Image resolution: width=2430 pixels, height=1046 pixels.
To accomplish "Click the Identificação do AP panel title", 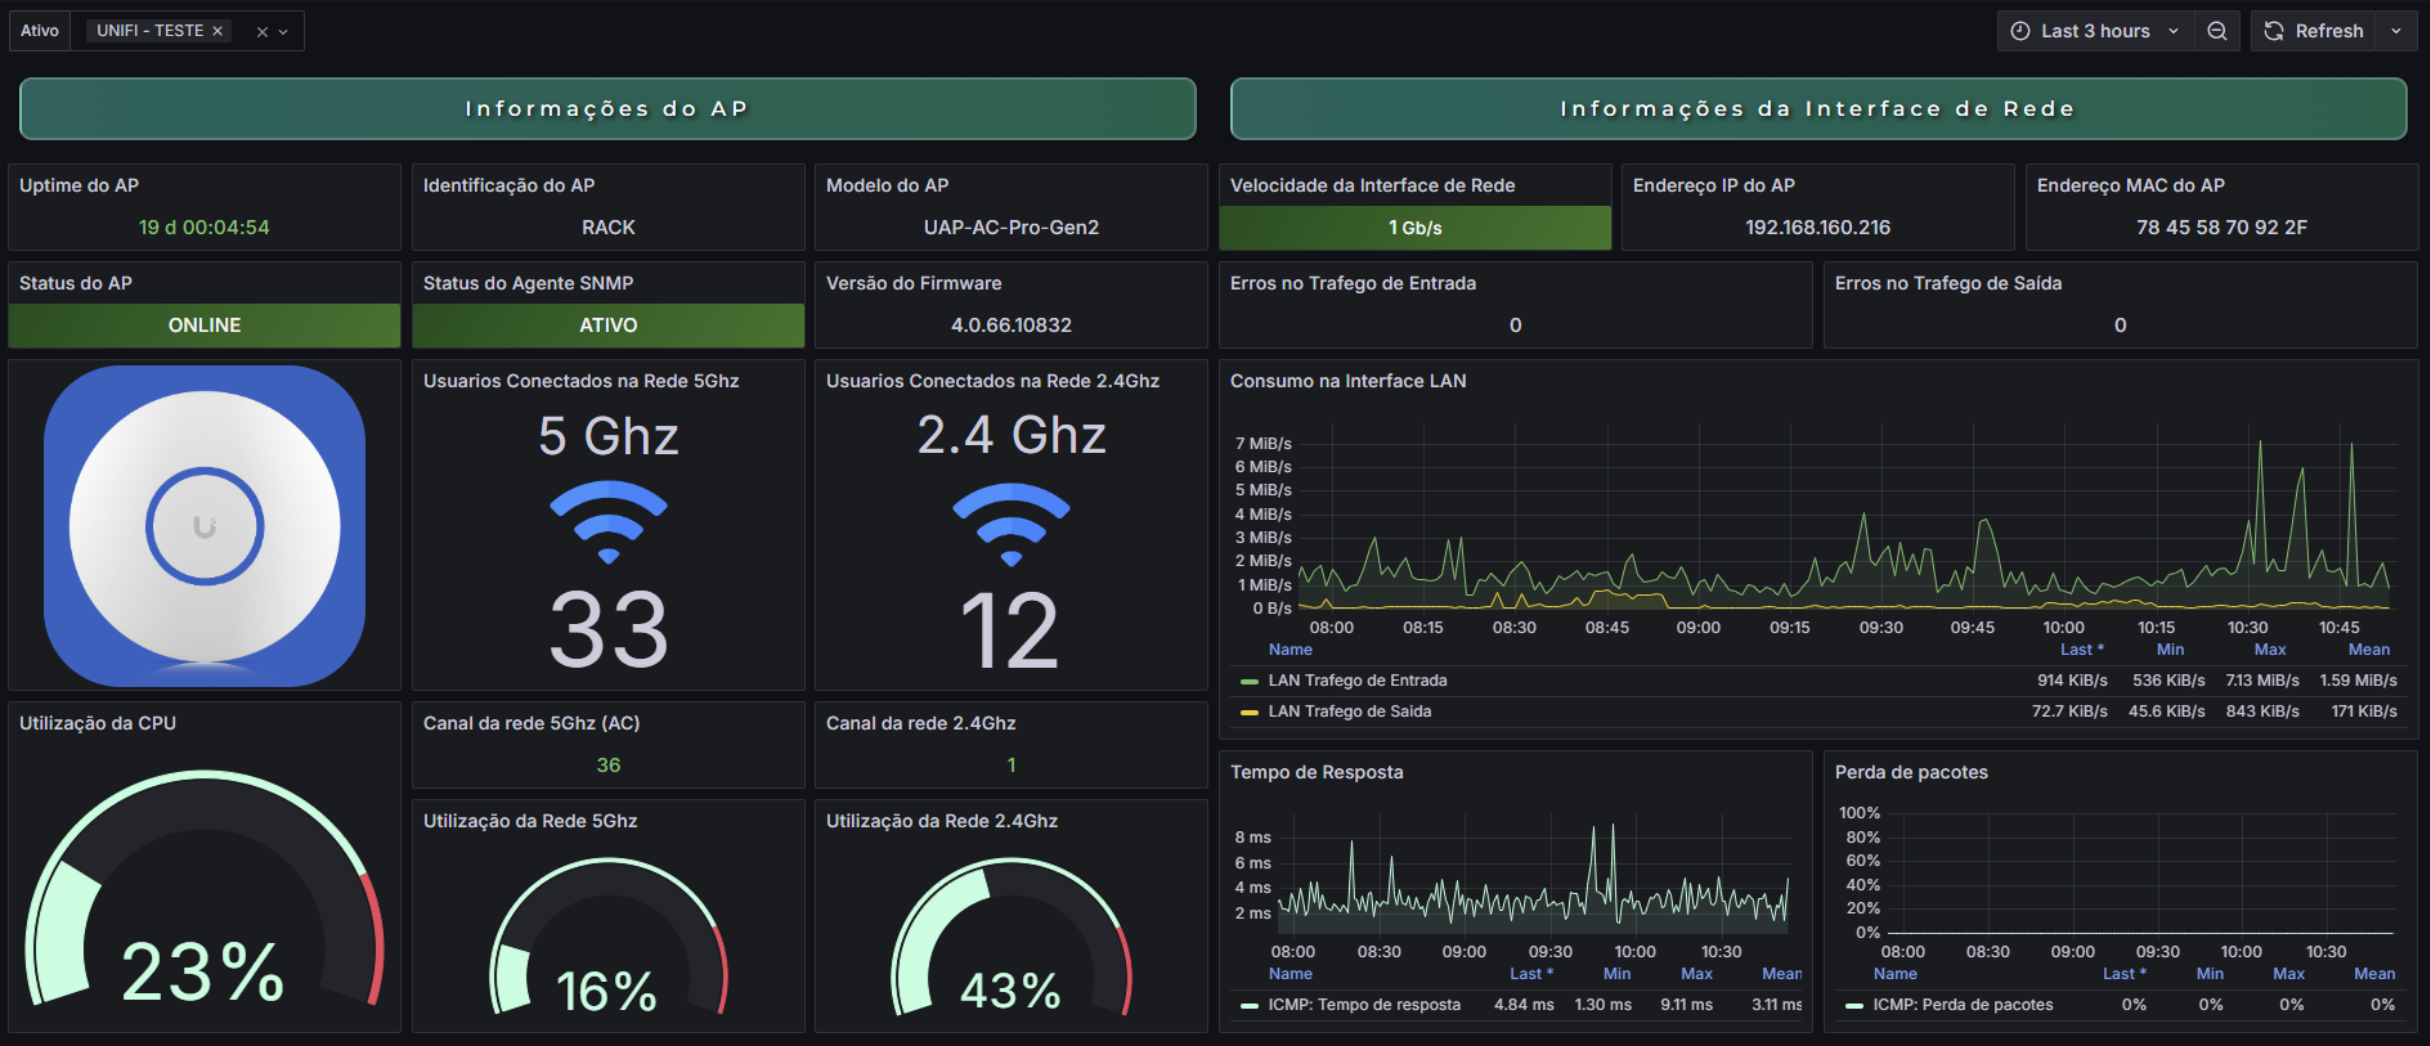I will coord(508,185).
